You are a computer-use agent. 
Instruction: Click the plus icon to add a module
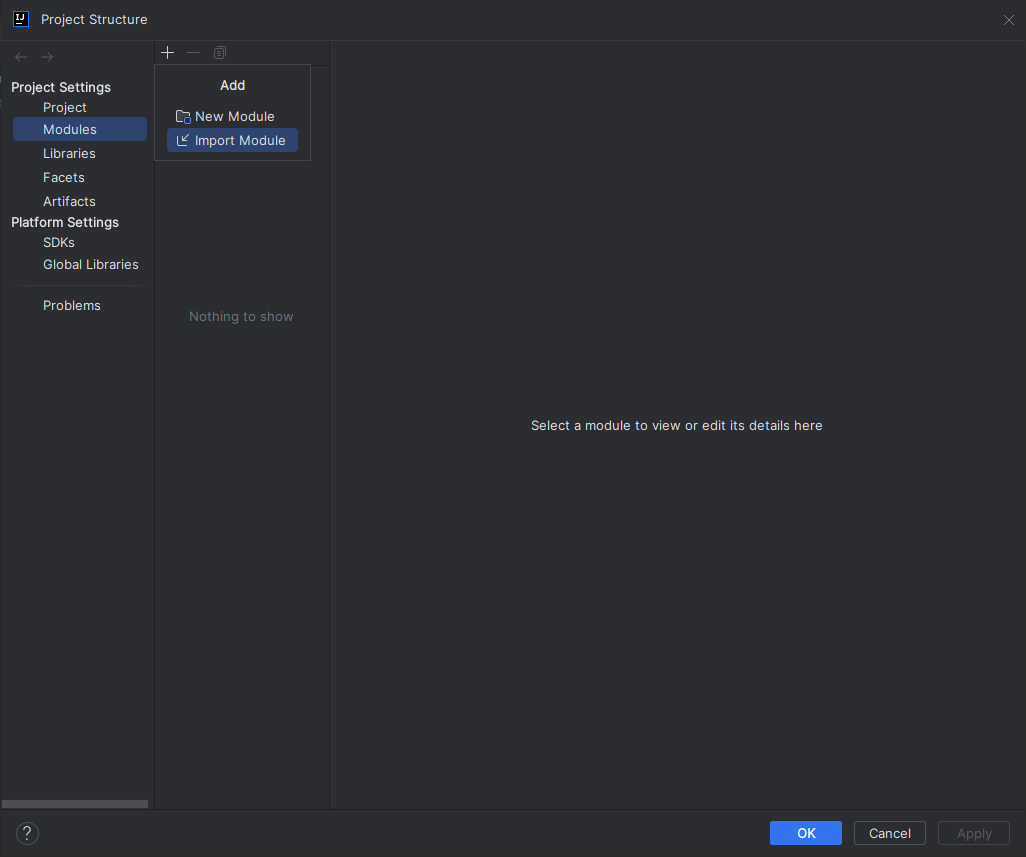point(167,52)
